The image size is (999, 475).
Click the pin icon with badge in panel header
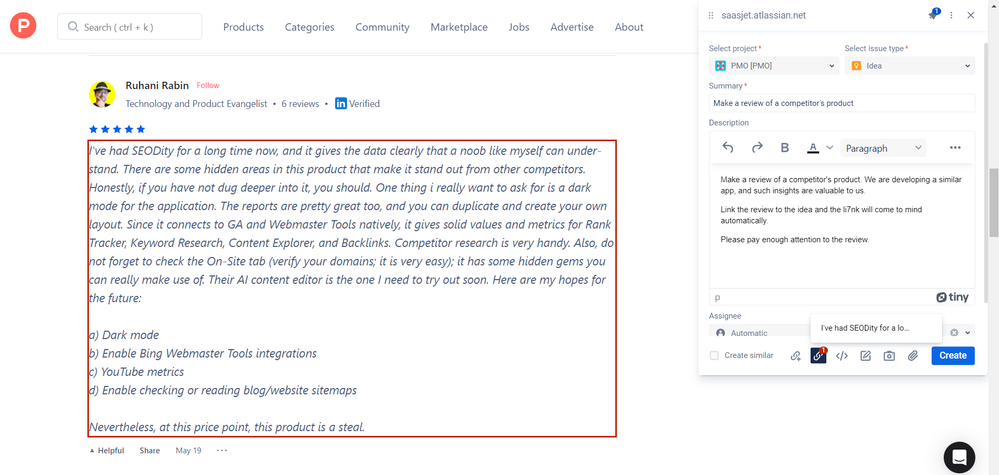pyautogui.click(x=933, y=15)
